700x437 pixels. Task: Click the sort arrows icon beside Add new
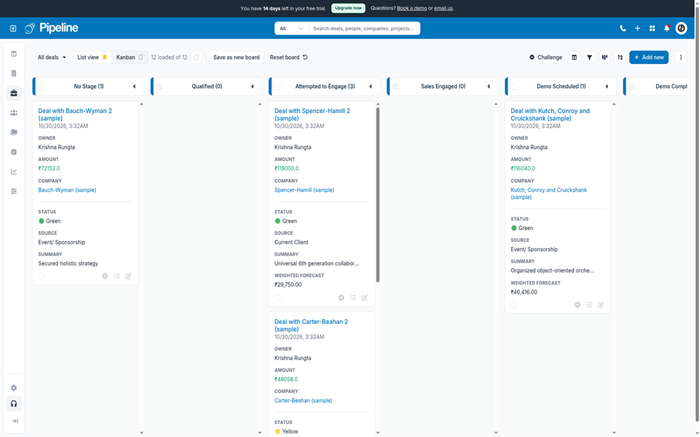pyautogui.click(x=620, y=58)
